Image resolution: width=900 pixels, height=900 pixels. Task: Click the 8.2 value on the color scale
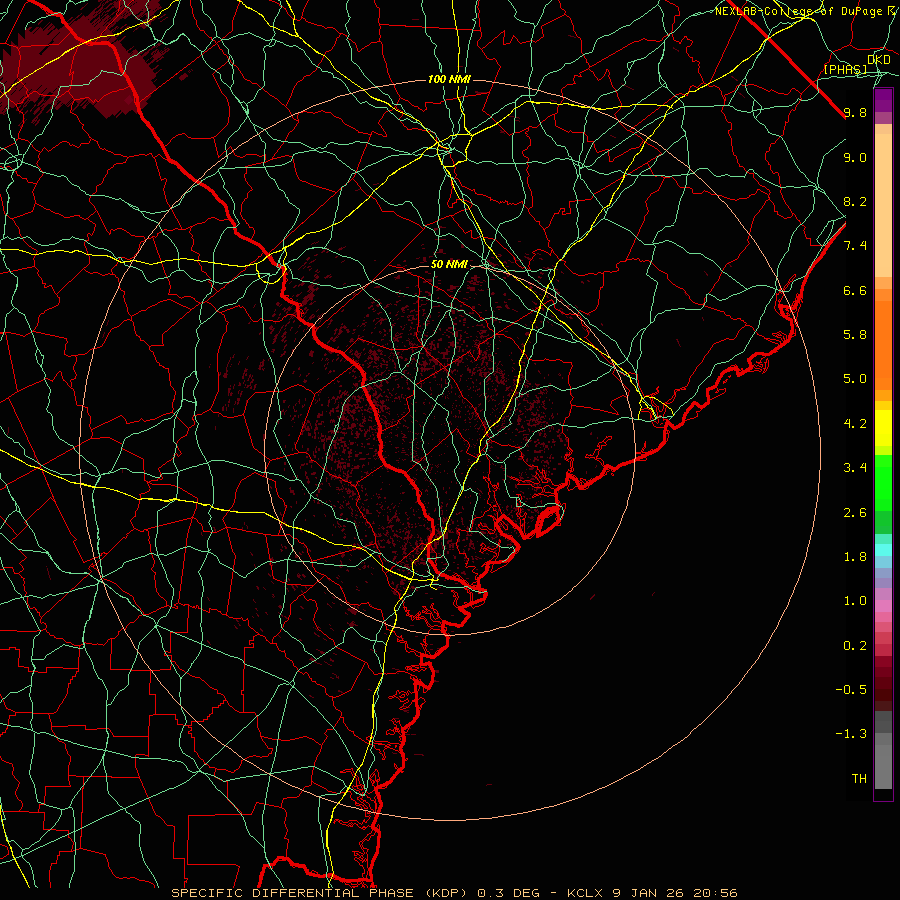tap(855, 201)
